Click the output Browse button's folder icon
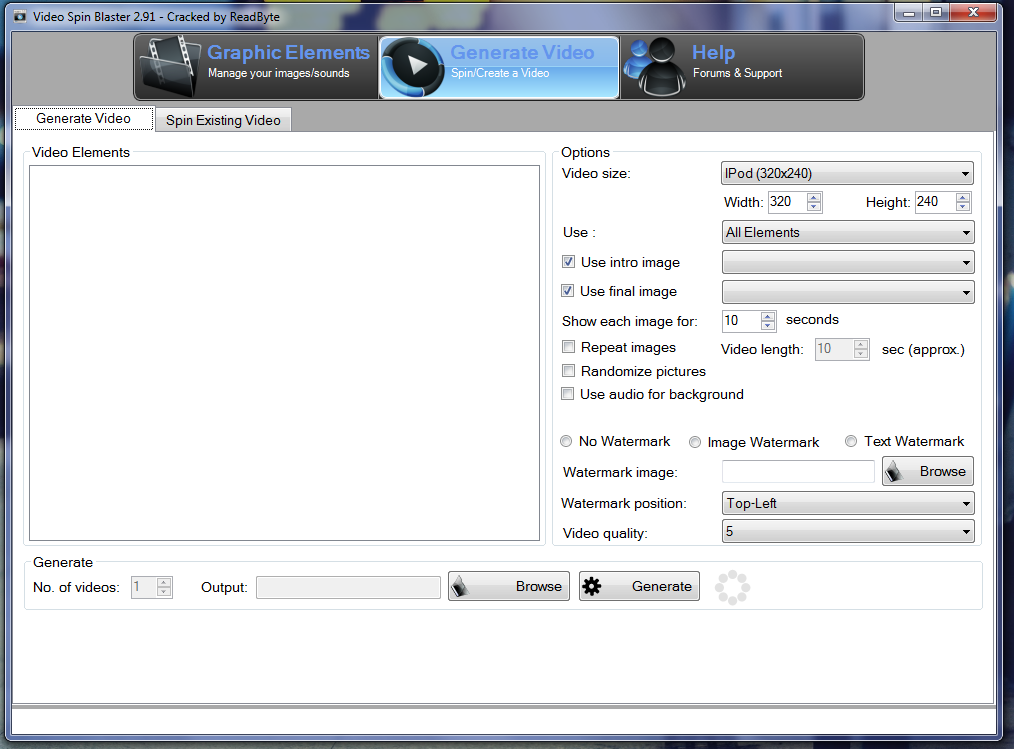Screen dimensions: 1014x749 461,587
